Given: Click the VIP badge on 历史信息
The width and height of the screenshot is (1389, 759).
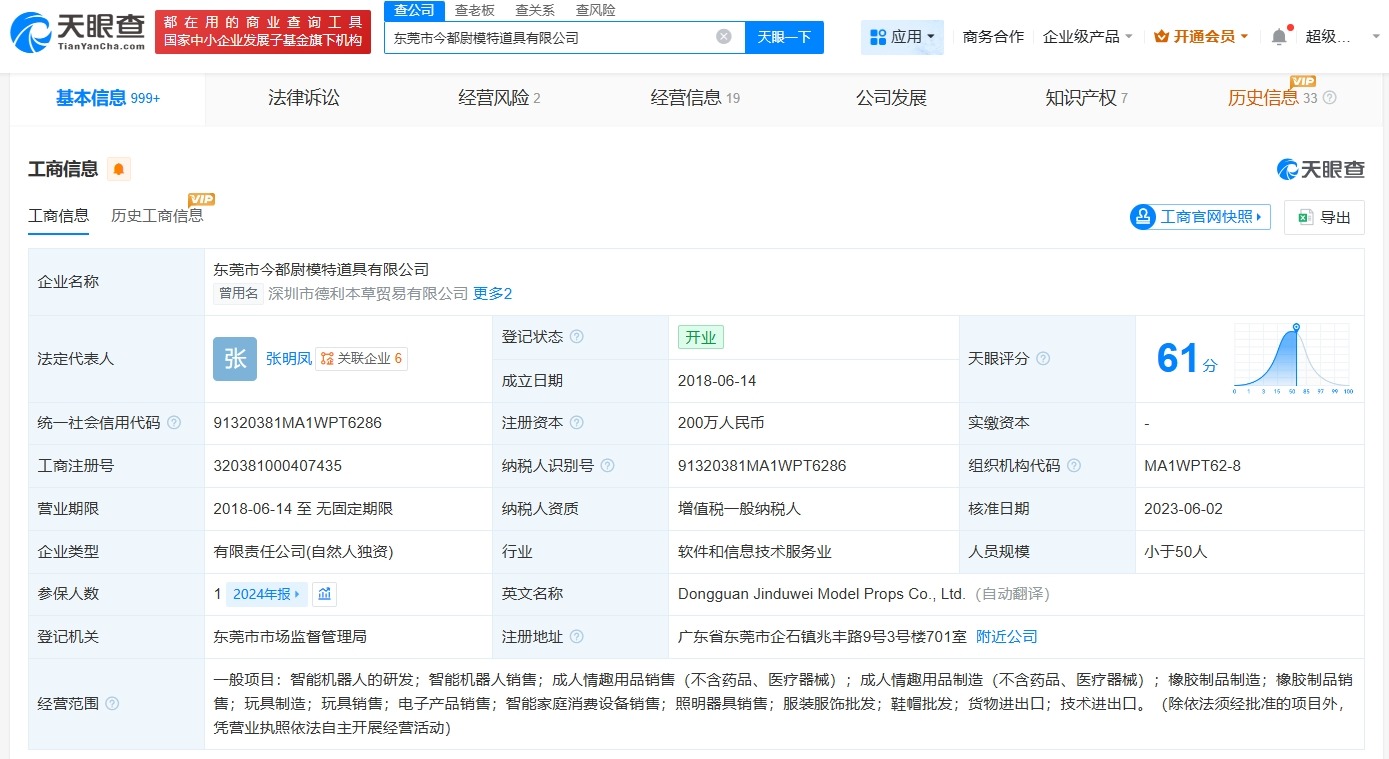Looking at the screenshot, I should (x=1302, y=82).
